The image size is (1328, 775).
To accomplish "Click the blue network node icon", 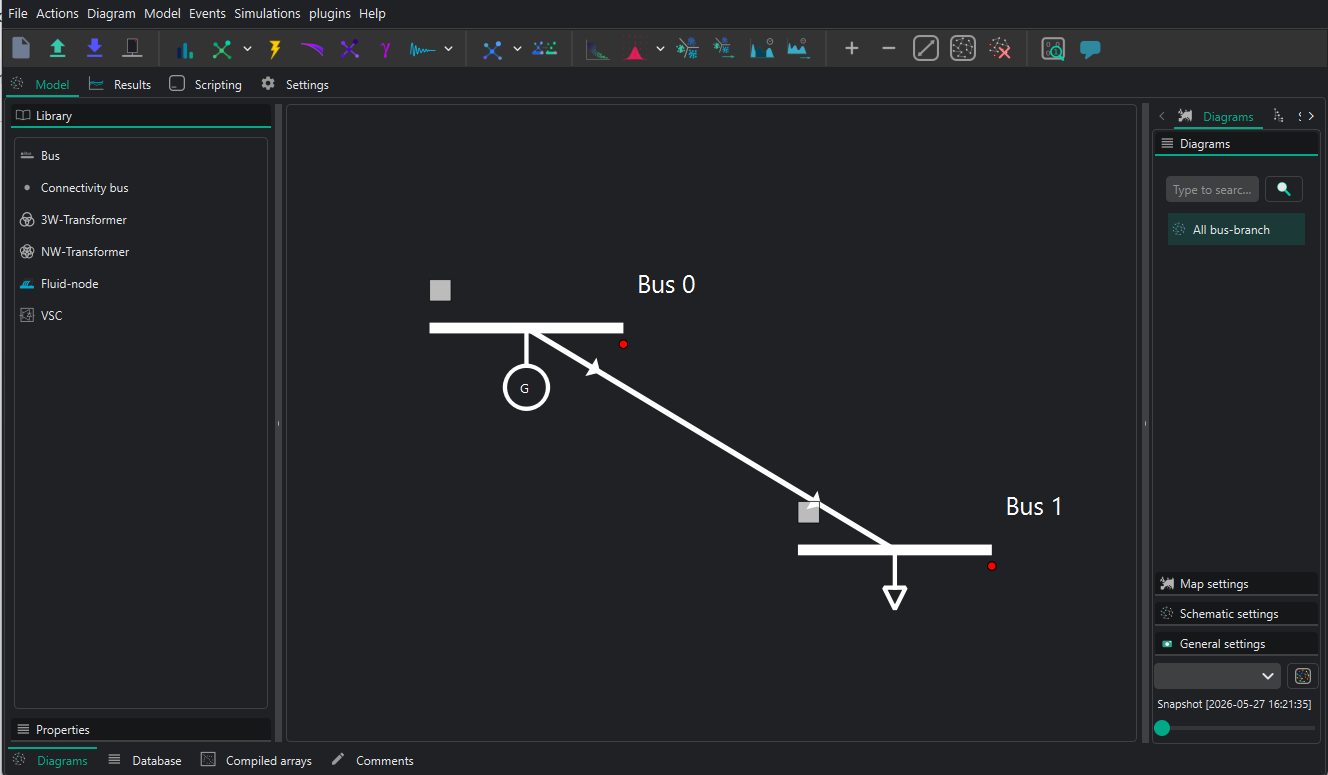I will point(492,48).
